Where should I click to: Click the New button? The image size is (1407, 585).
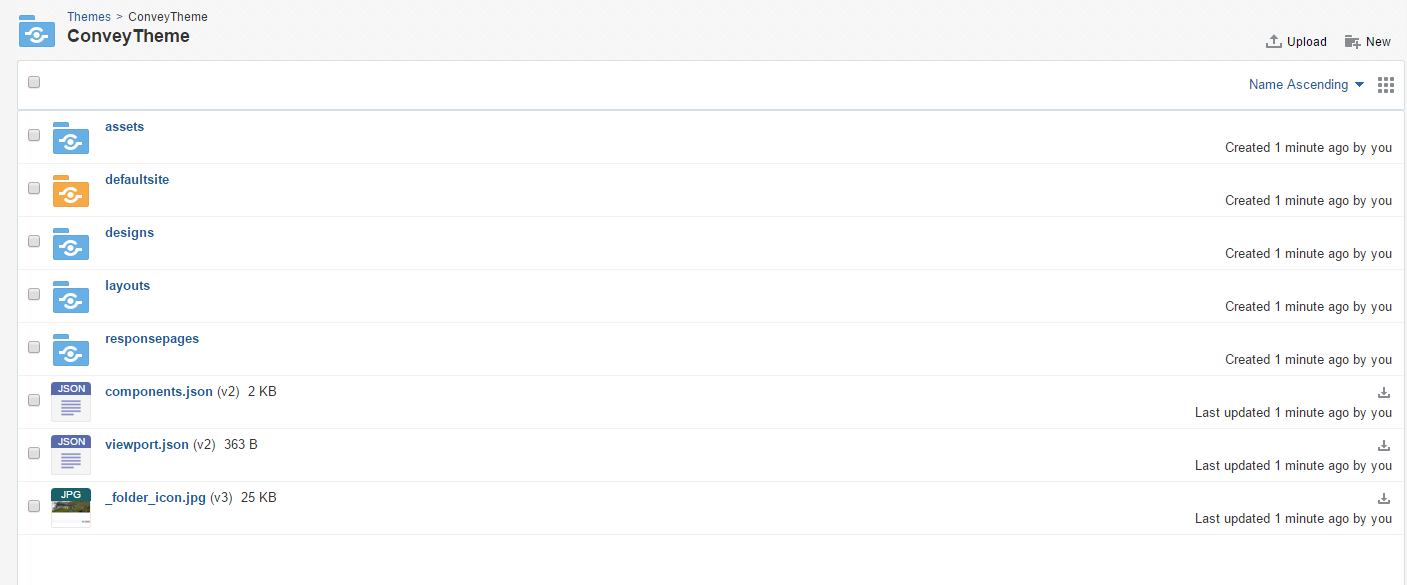click(1367, 42)
